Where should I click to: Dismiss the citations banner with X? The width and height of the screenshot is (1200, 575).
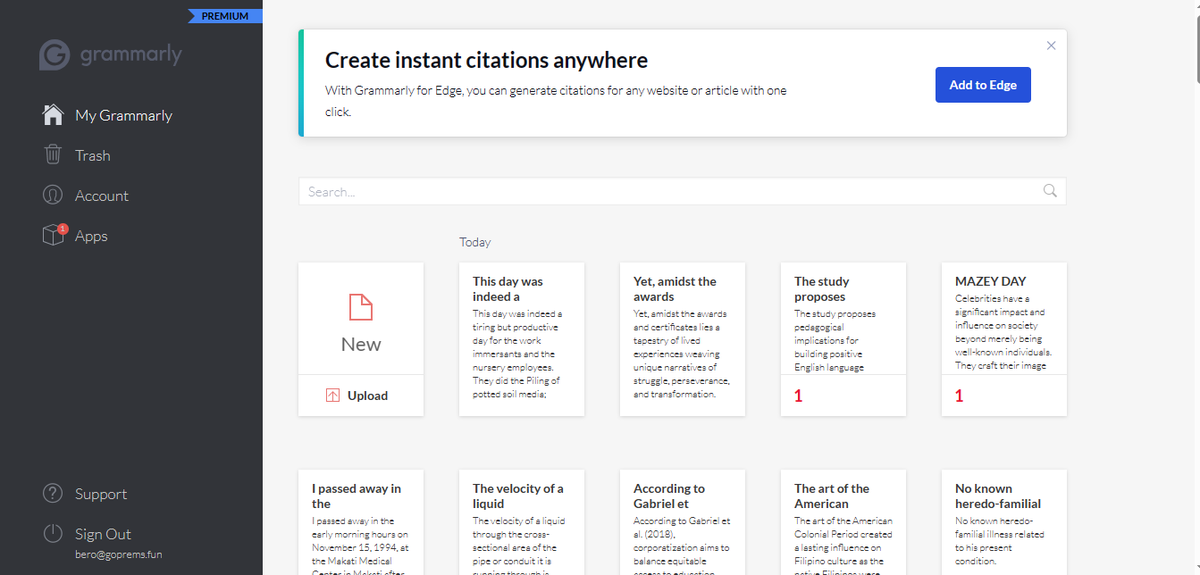(x=1051, y=45)
